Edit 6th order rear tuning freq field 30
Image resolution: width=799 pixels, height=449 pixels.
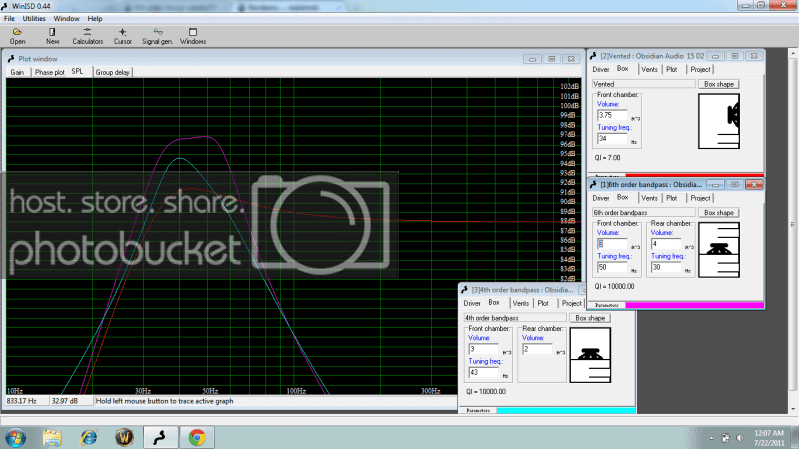[665, 267]
